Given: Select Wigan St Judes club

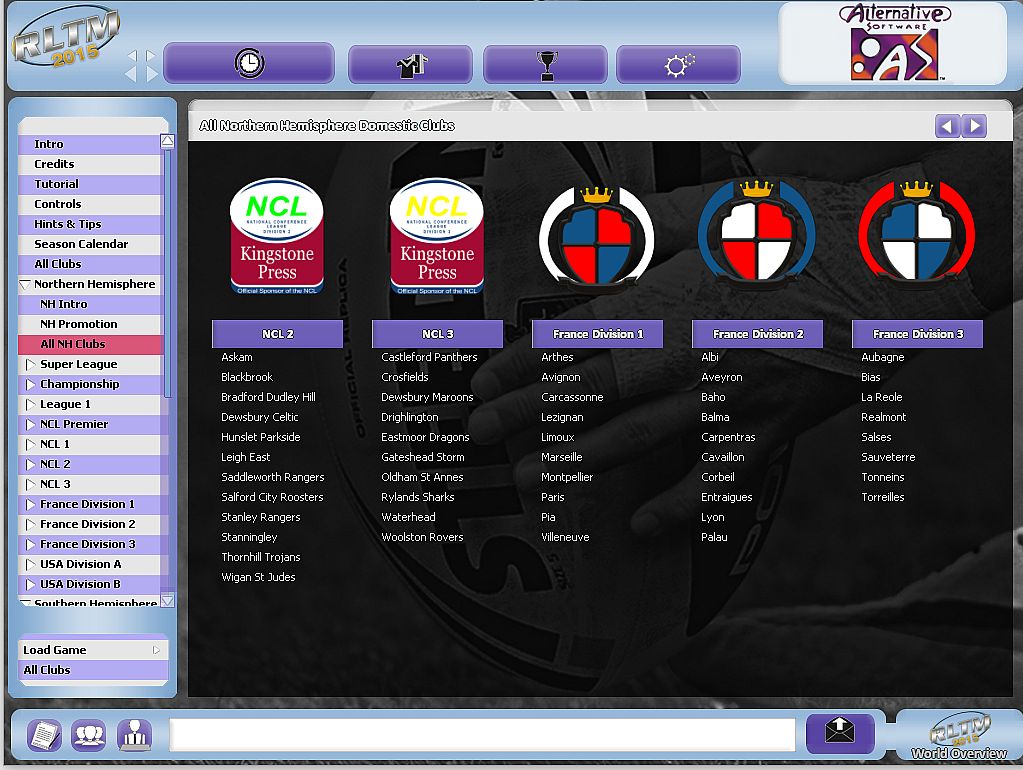Looking at the screenshot, I should [x=258, y=577].
